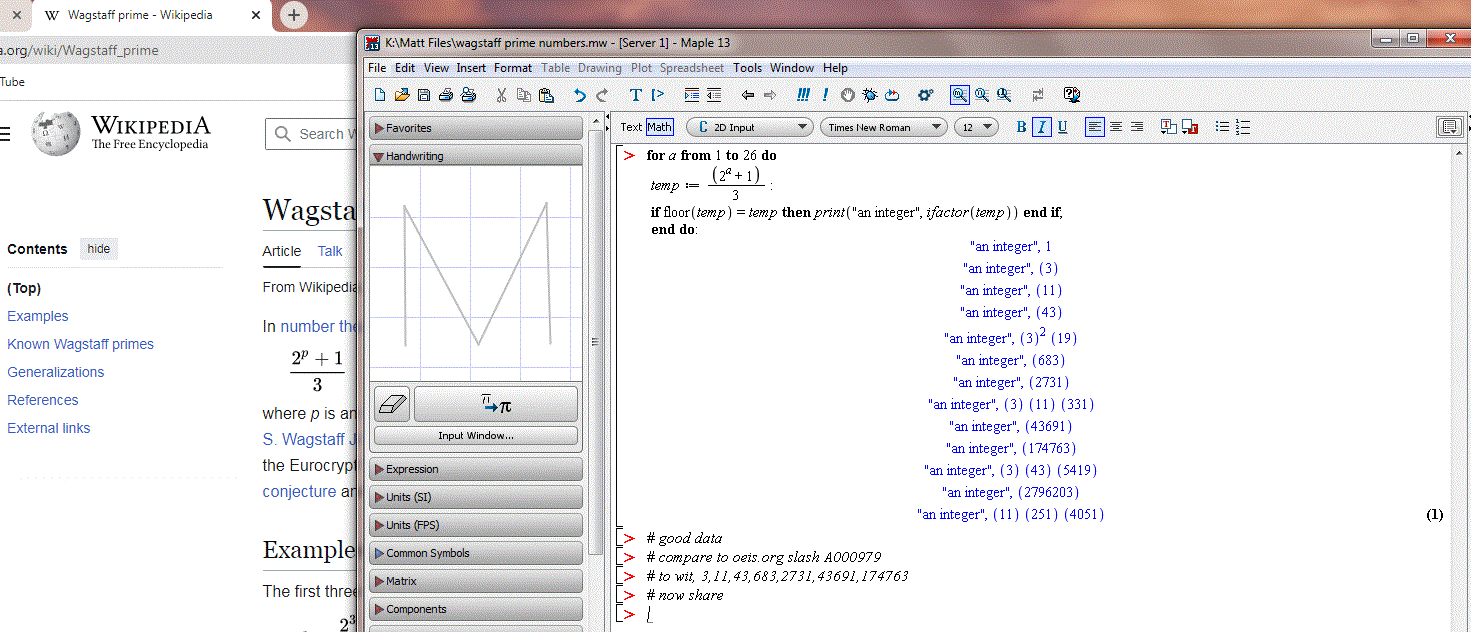1471x632 pixels.
Task: Print the worksheet from the toolbar
Action: 445,95
